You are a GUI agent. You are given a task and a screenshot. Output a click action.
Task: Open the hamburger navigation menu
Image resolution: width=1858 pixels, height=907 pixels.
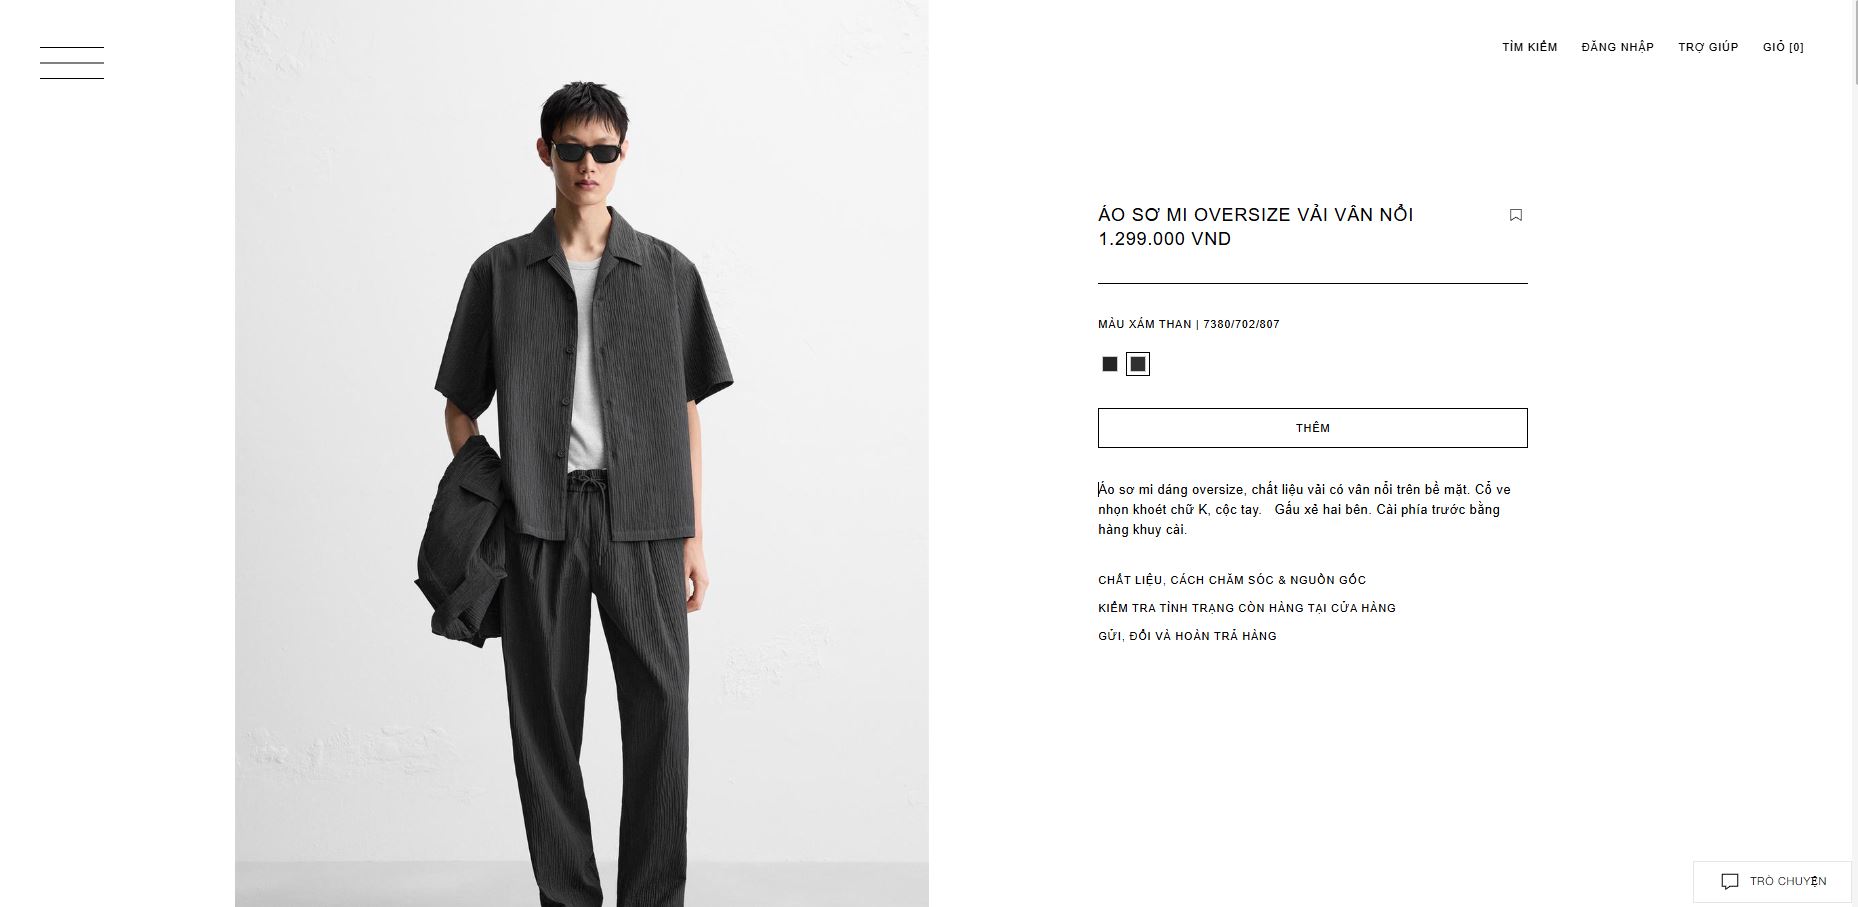click(72, 63)
